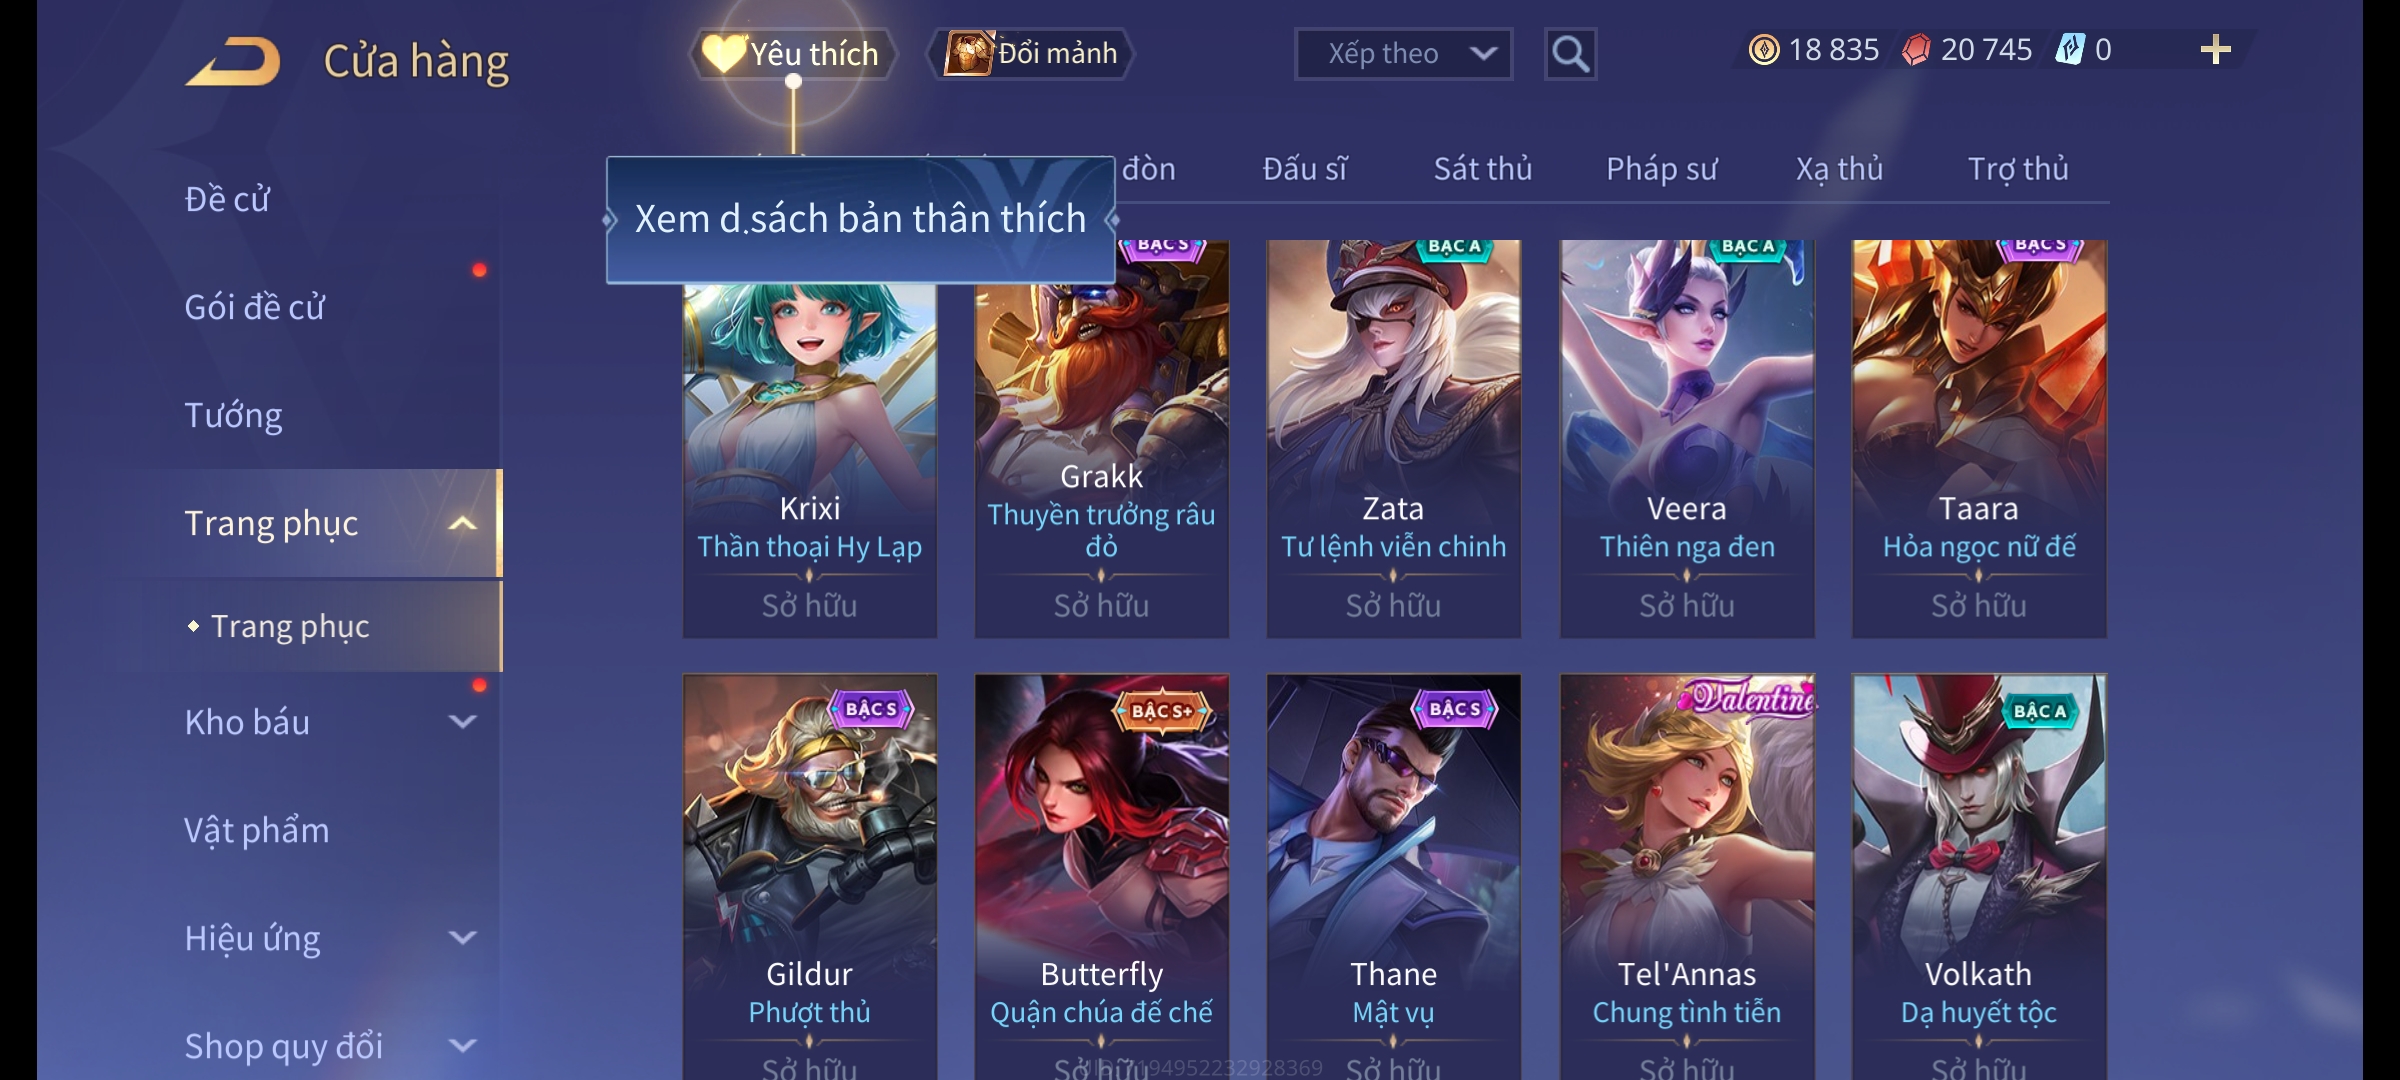Open the search magnifier icon

coord(1570,54)
